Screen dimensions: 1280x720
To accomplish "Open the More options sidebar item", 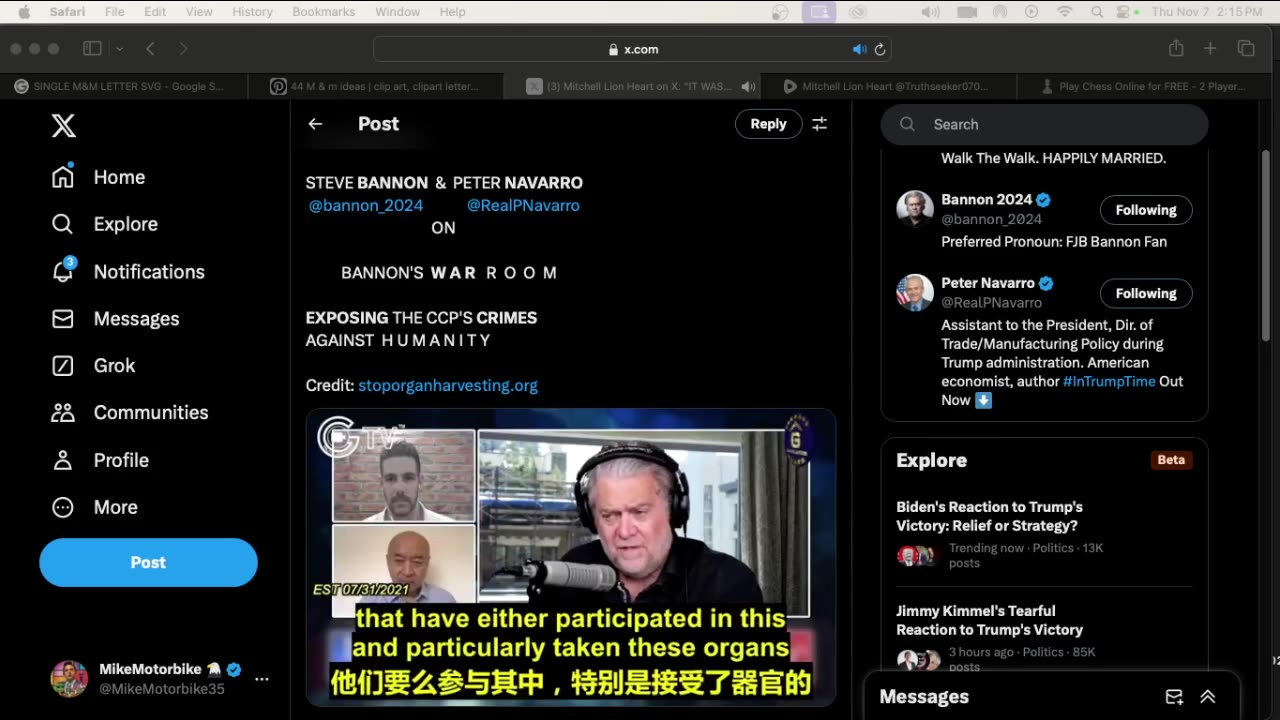I will pyautogui.click(x=94, y=507).
